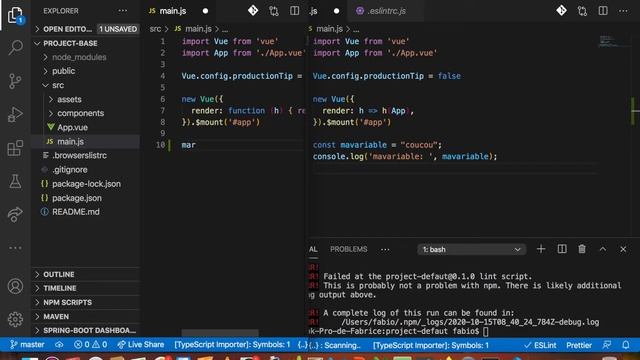Maximize the terminal panel with chevron up
Image resolution: width=640 pixels, height=360 pixels.
coord(603,249)
